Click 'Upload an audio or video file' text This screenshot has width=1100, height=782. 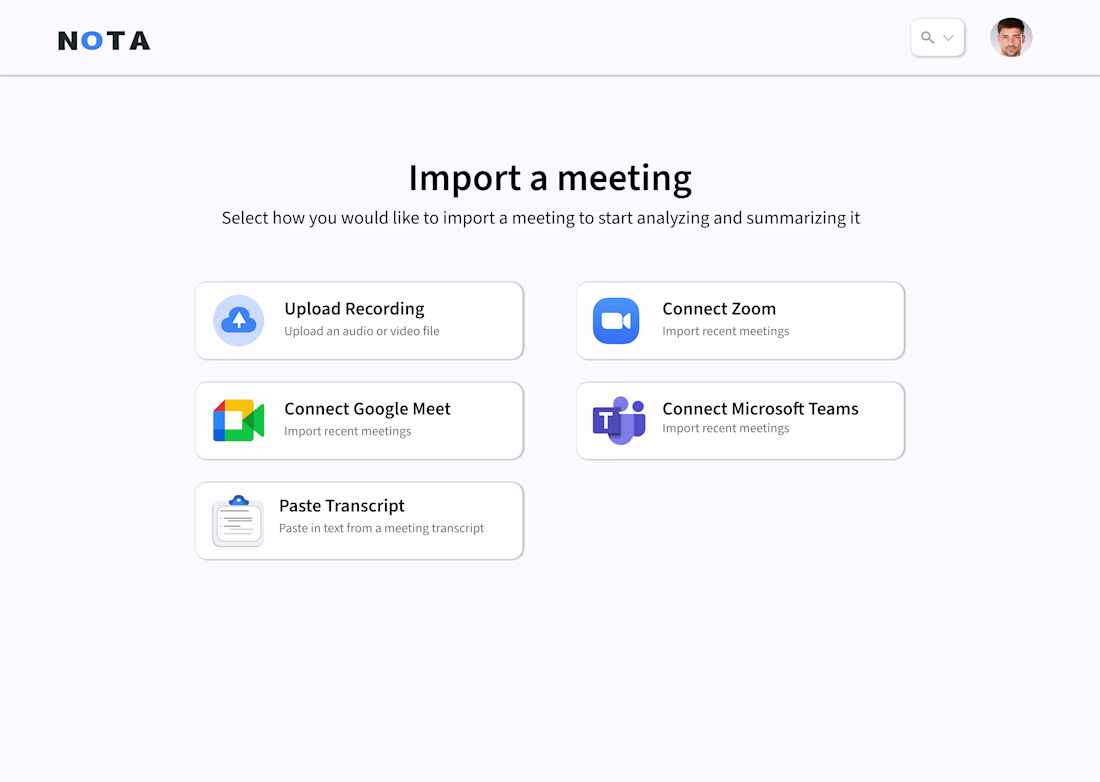(x=362, y=331)
